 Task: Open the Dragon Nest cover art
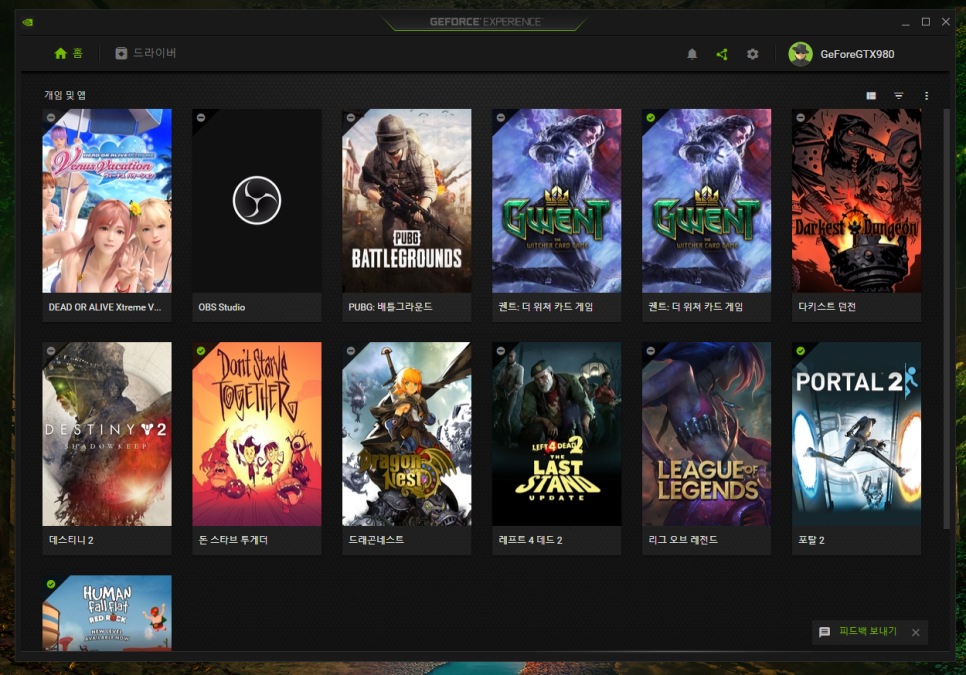point(407,434)
